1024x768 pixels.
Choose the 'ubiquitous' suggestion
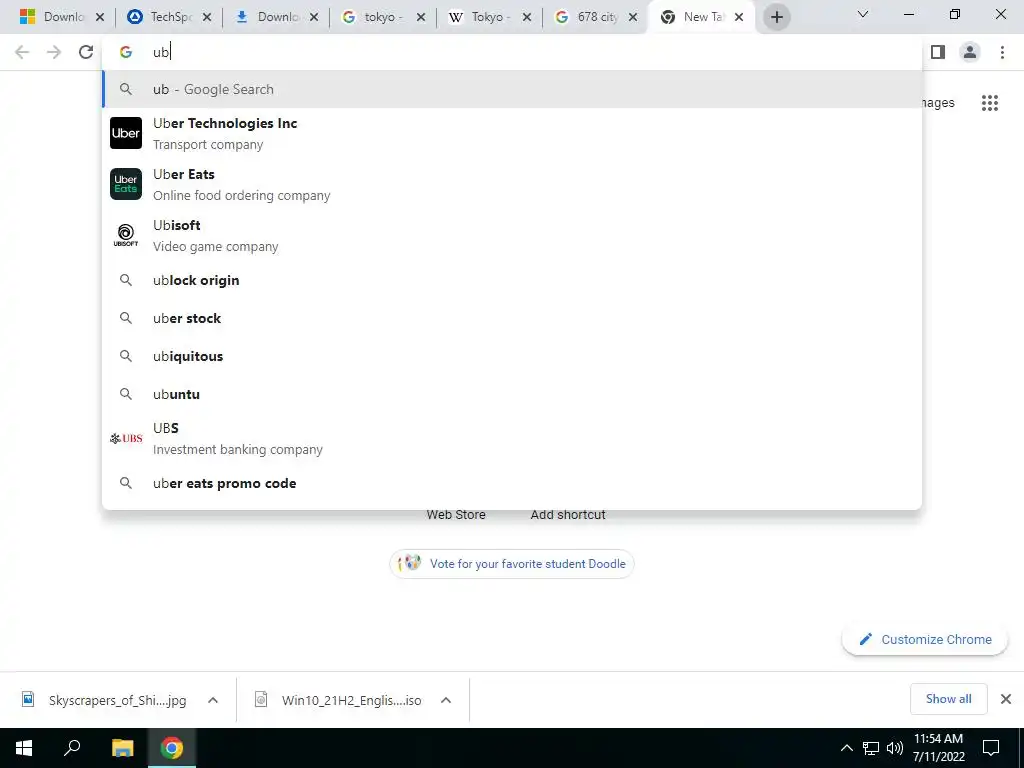click(x=512, y=356)
